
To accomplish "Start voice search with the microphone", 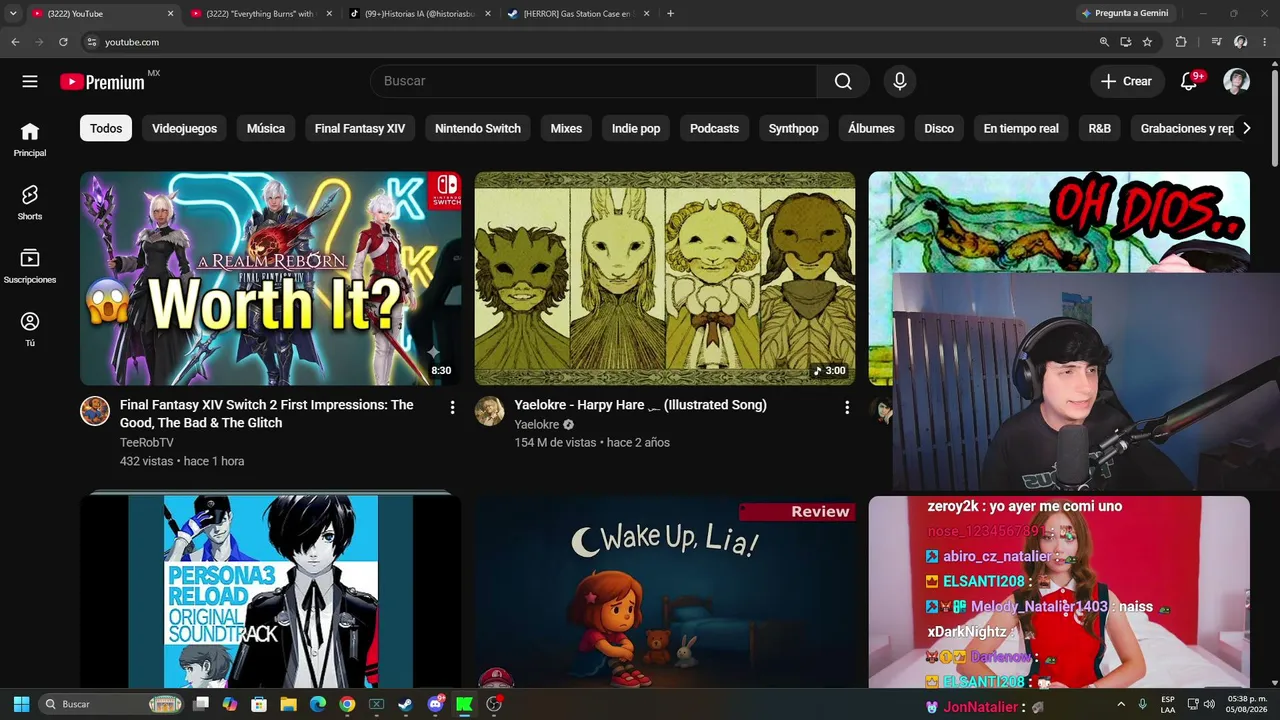I will 900,81.
